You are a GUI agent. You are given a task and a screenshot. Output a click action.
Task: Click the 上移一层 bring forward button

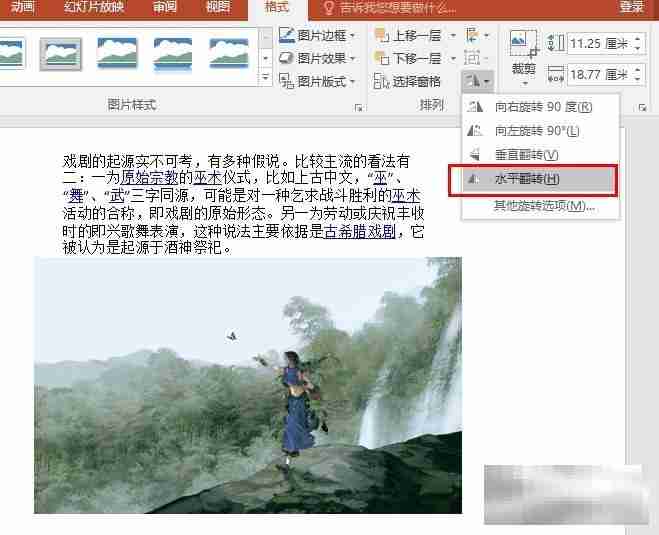click(409, 35)
